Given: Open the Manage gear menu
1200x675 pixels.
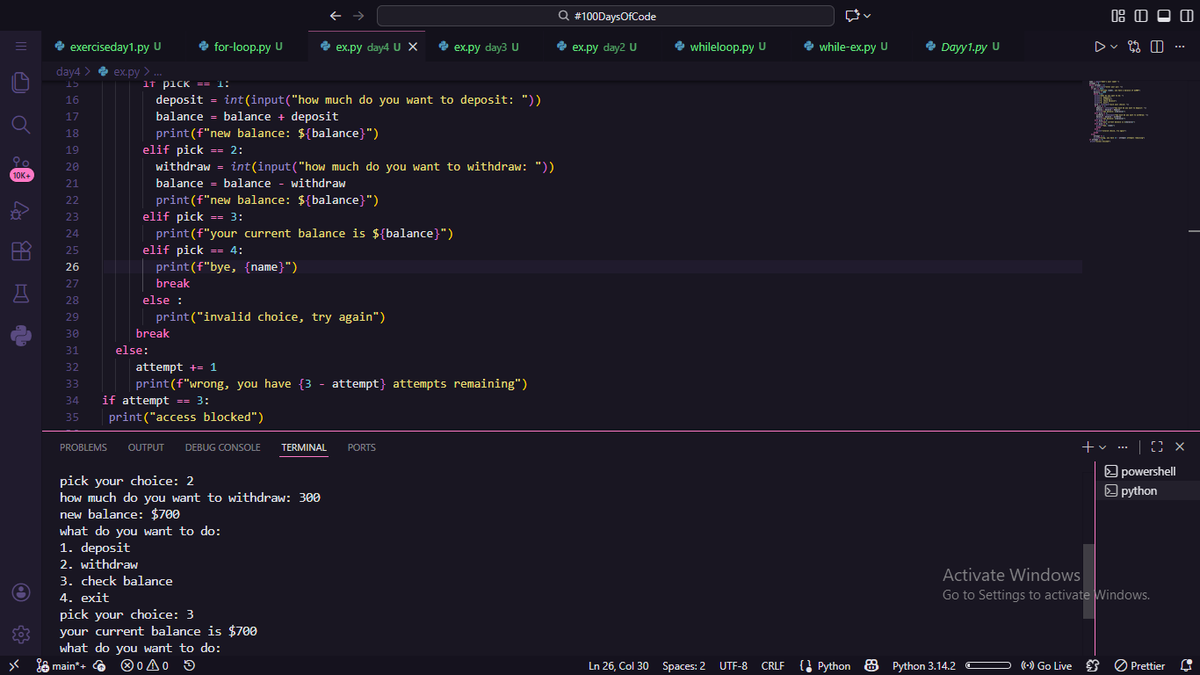Looking at the screenshot, I should click(20, 634).
